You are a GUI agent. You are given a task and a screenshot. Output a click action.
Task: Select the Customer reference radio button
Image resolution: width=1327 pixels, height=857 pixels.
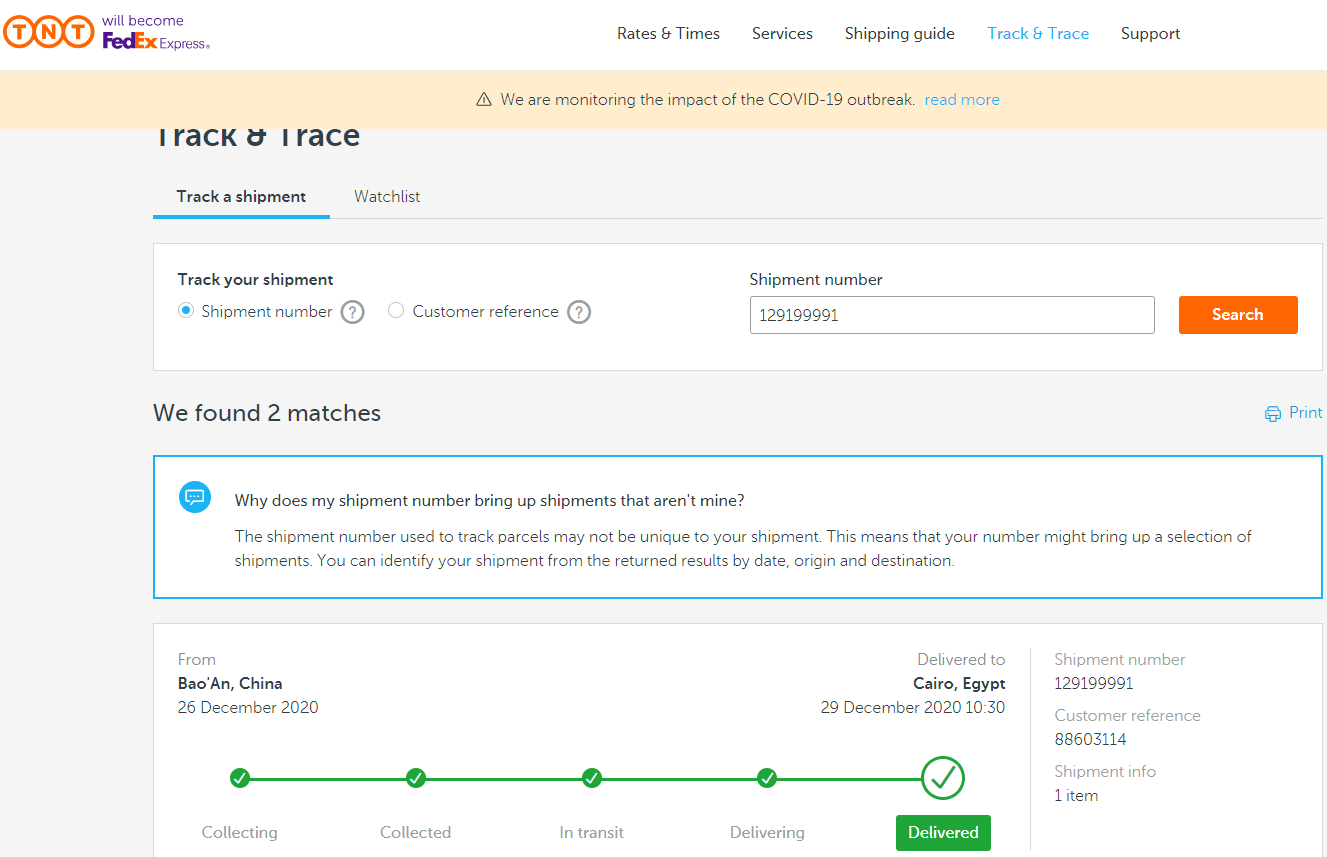(x=396, y=311)
